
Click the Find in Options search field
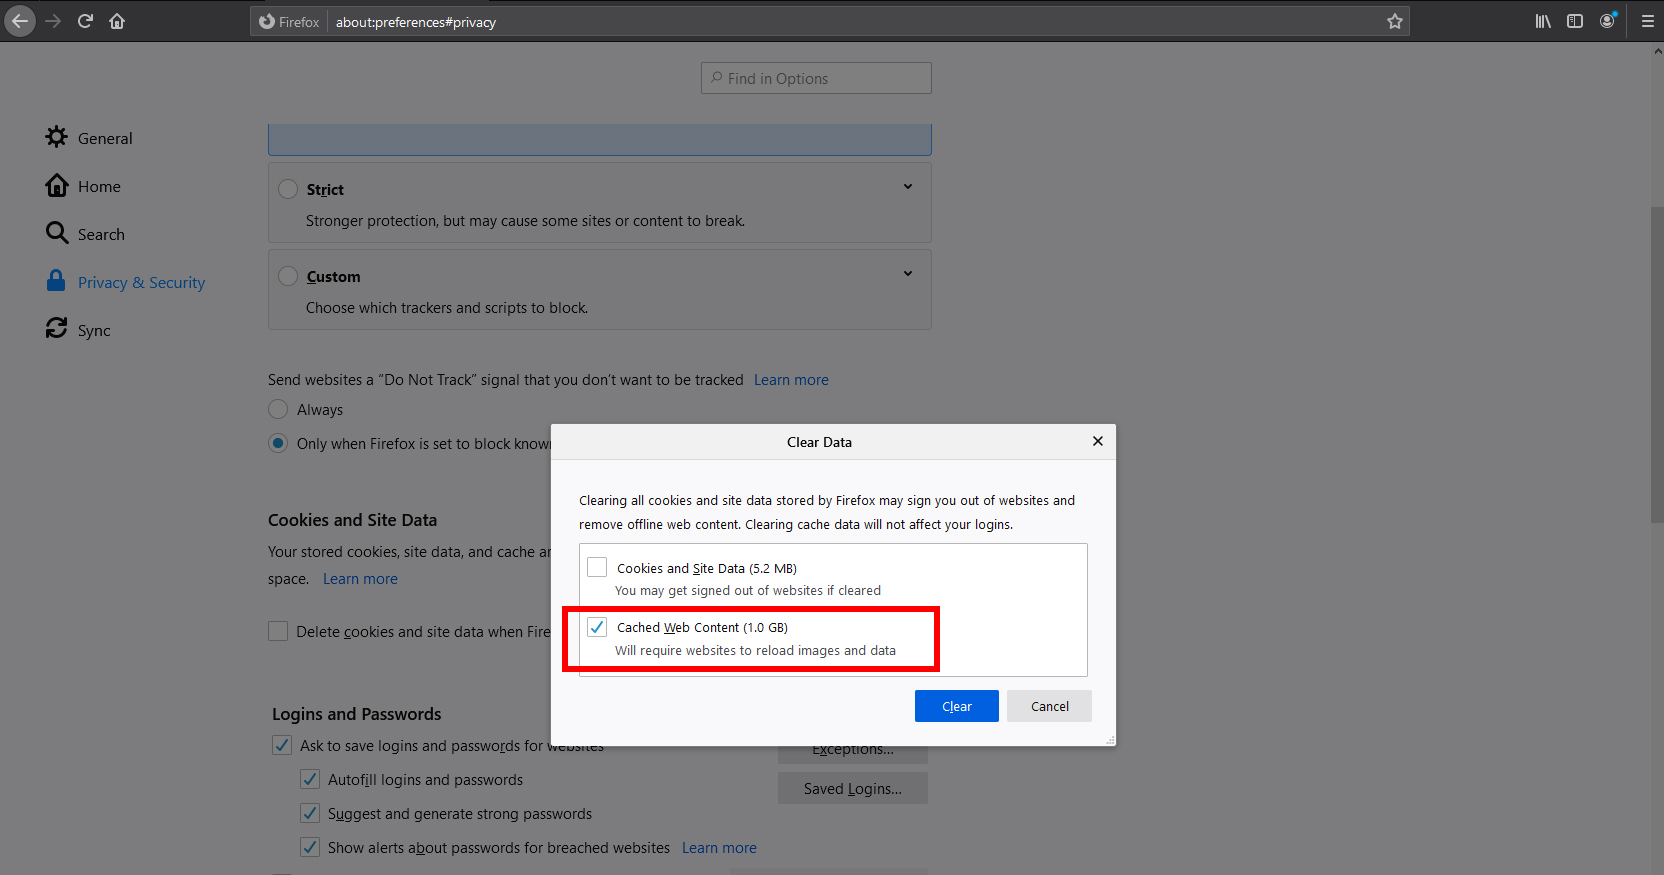[x=816, y=78]
